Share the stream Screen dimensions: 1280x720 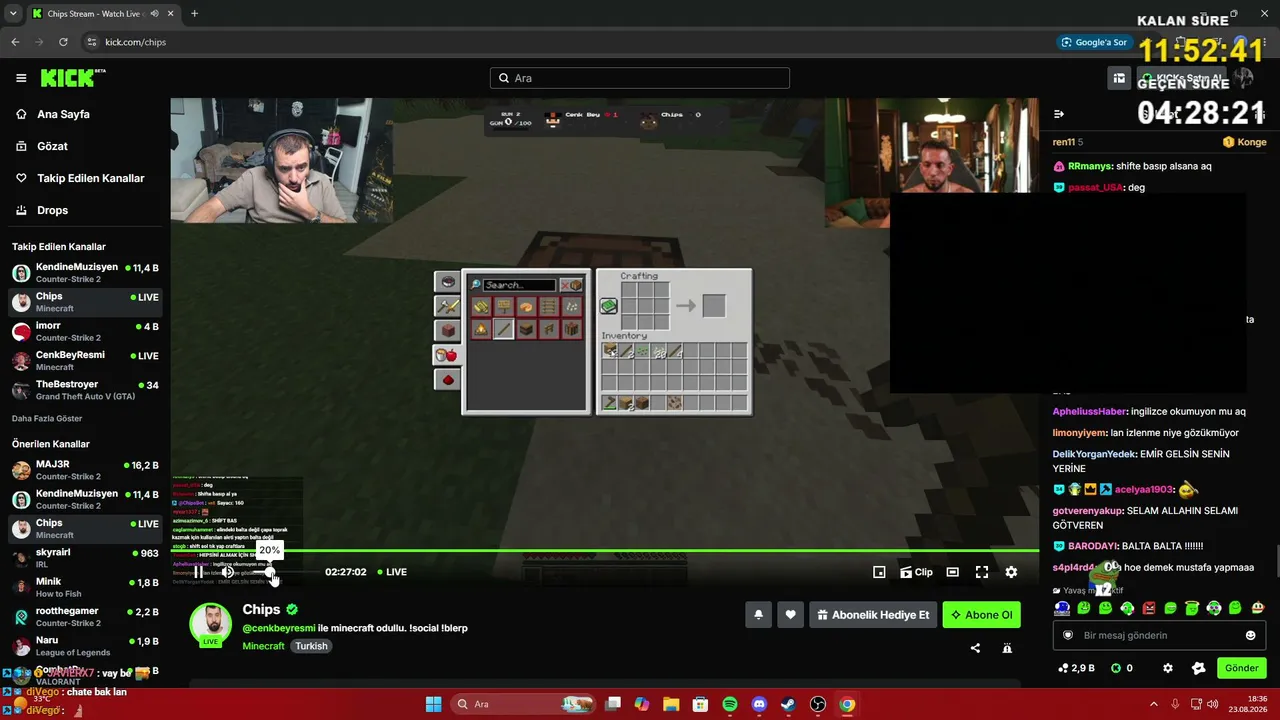point(975,648)
